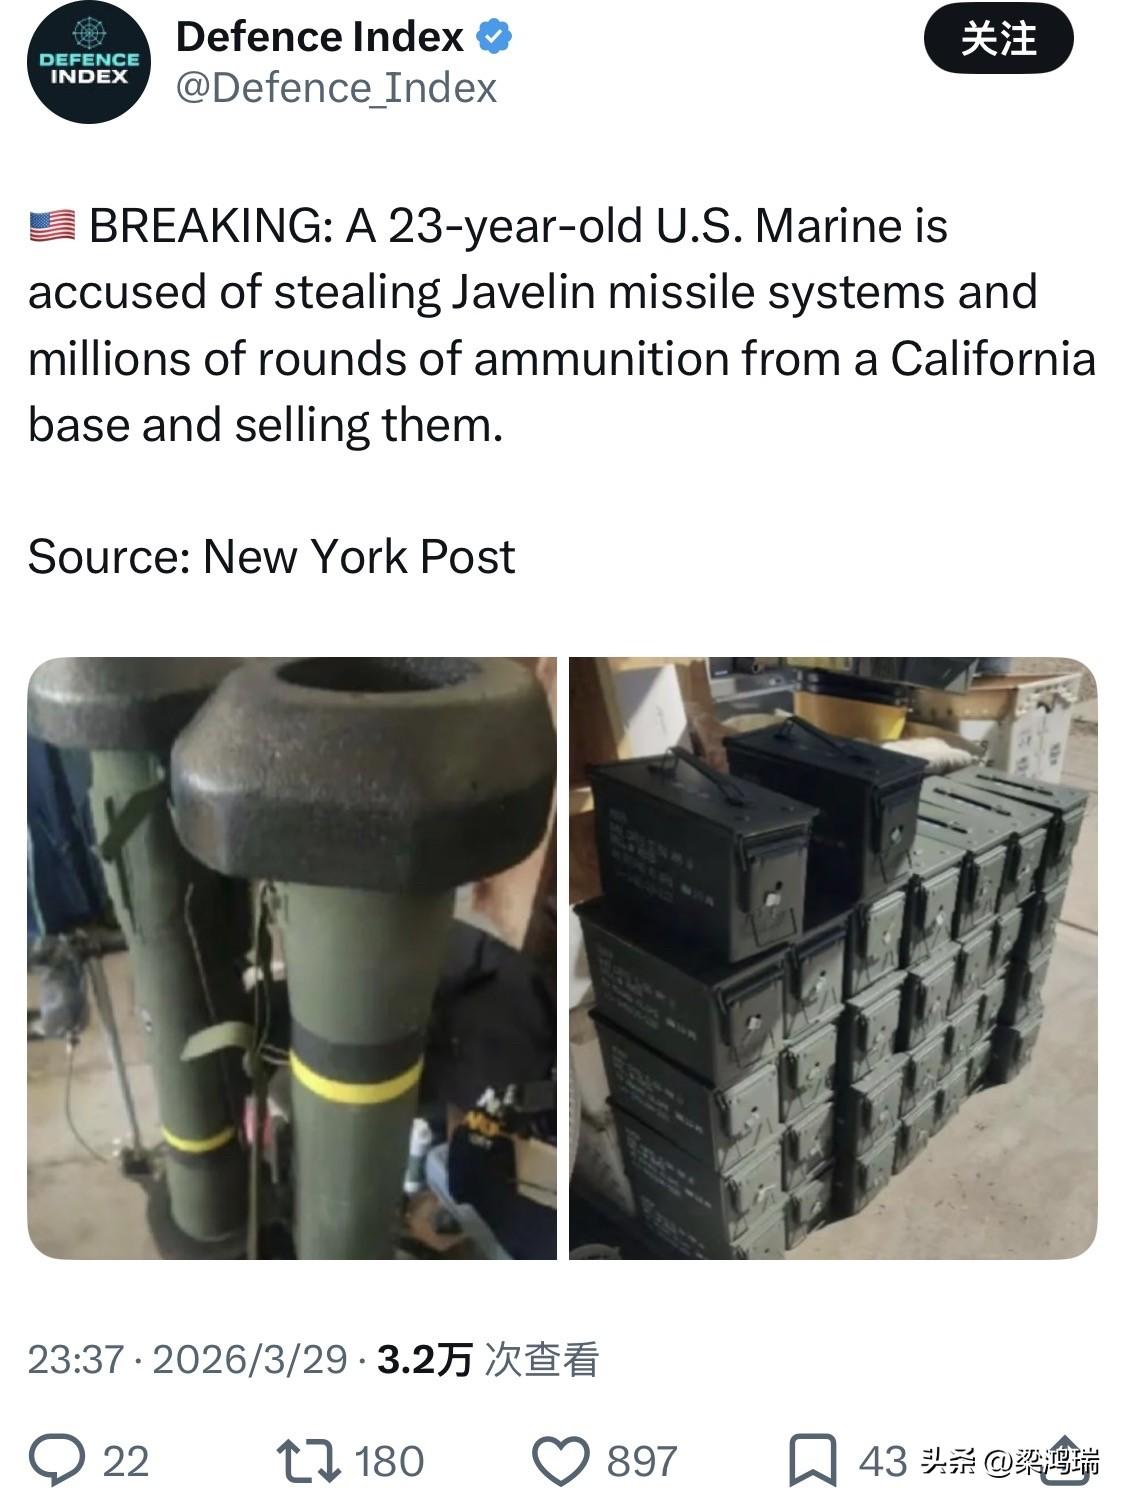Screen dimensions: 1125x1501
Task: Open the Defence Index display name
Action: coord(320,38)
